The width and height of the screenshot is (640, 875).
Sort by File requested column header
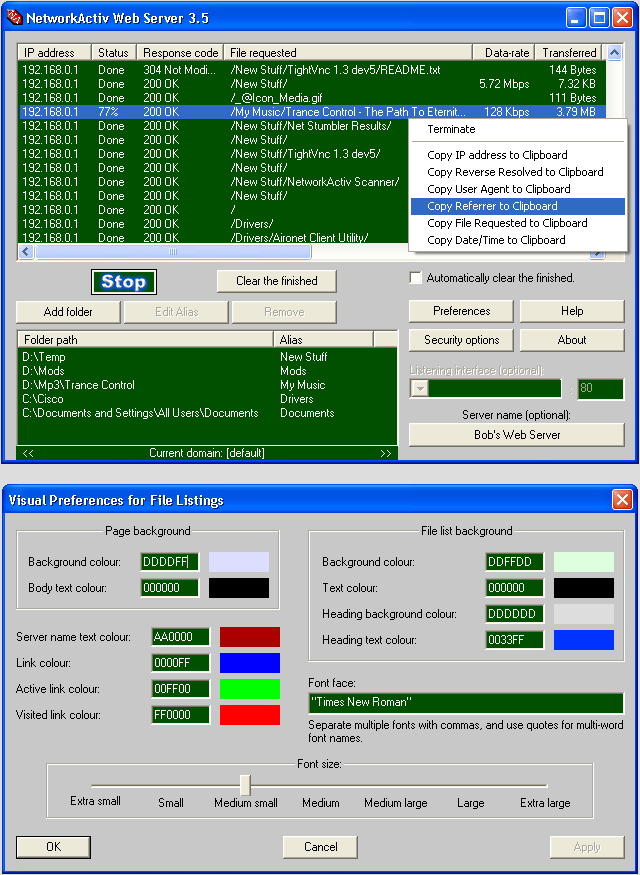tap(348, 52)
